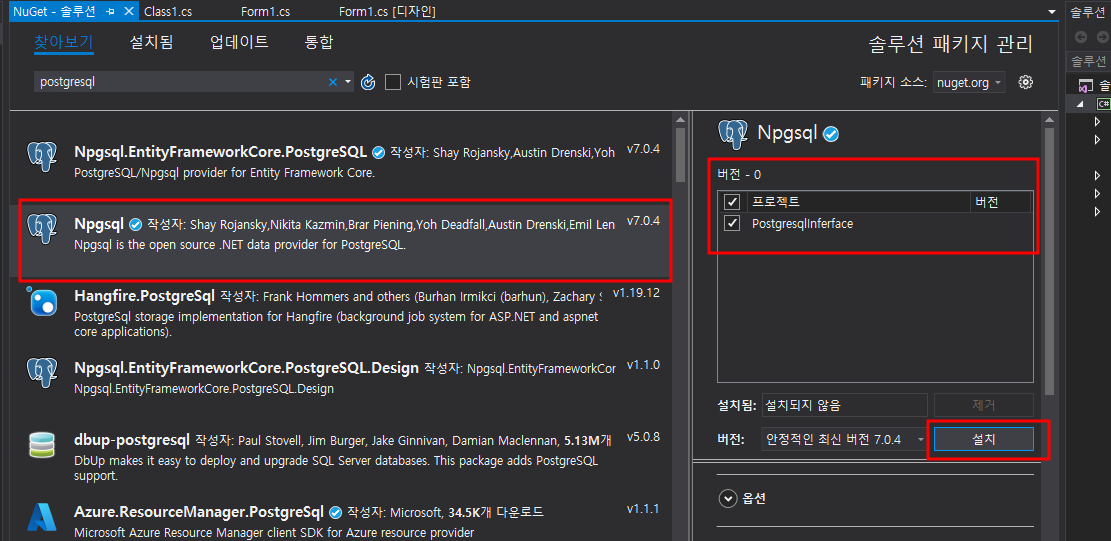Close the NuGet - 솔루션 tab
This screenshot has width=1111, height=541.
[x=128, y=11]
